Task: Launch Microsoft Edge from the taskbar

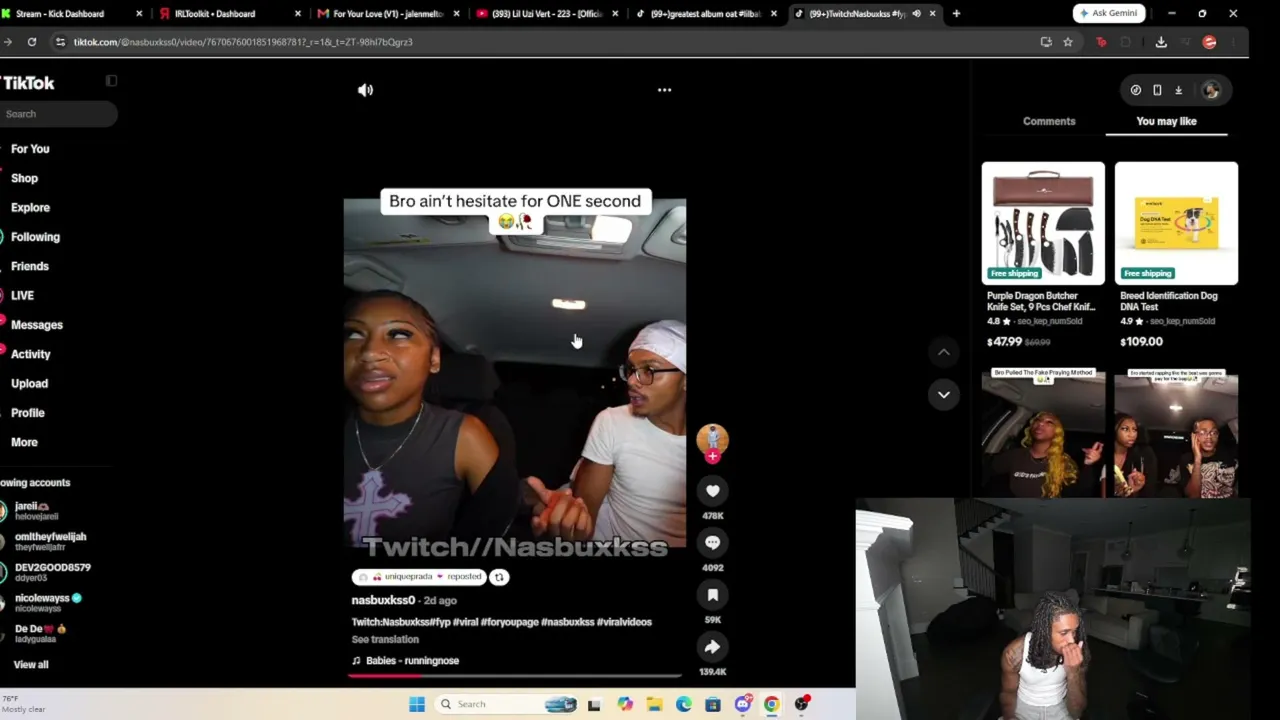Action: pyautogui.click(x=684, y=704)
